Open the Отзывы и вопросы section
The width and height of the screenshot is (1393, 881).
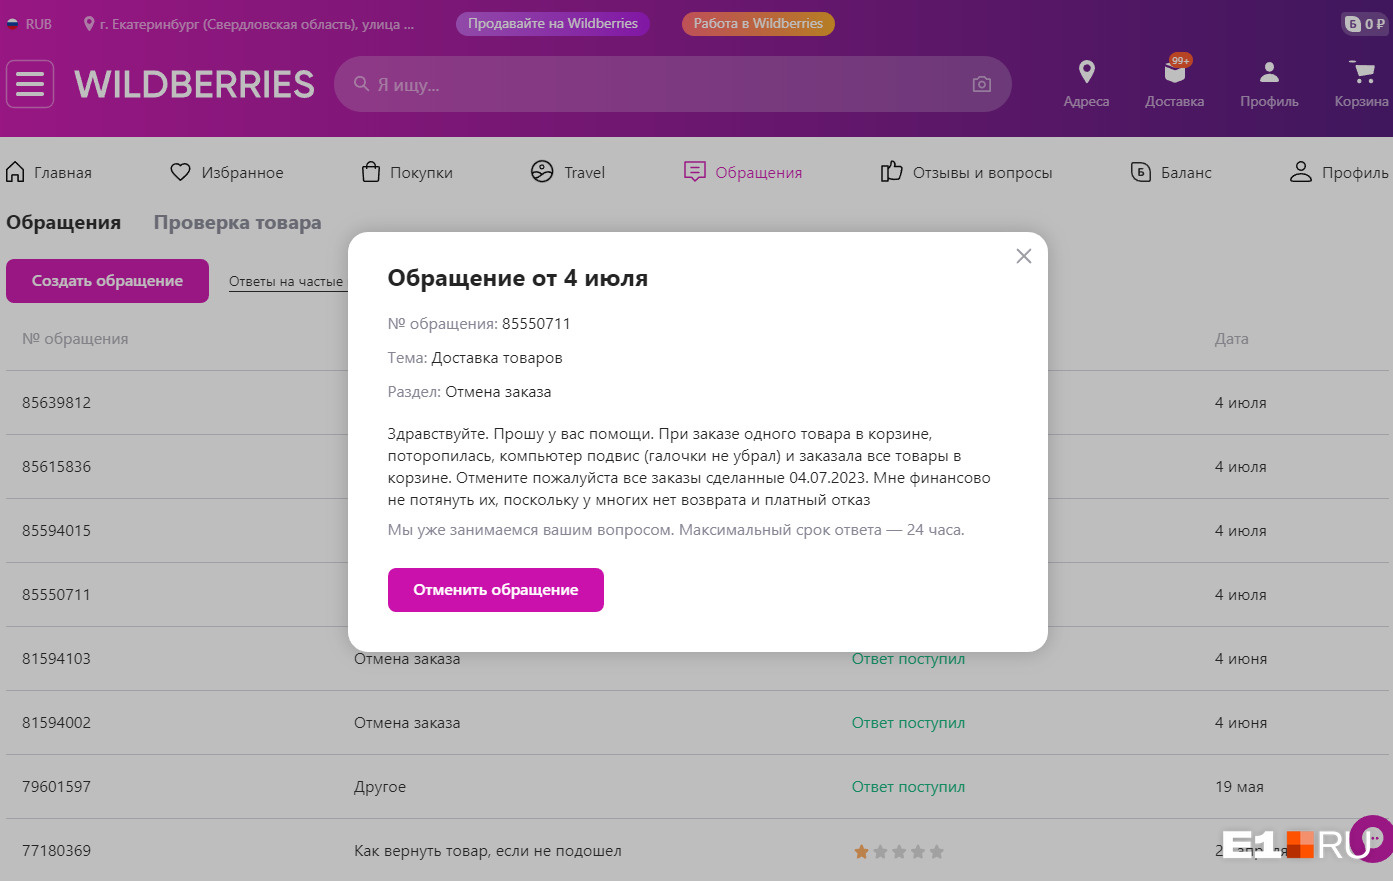[x=966, y=172]
